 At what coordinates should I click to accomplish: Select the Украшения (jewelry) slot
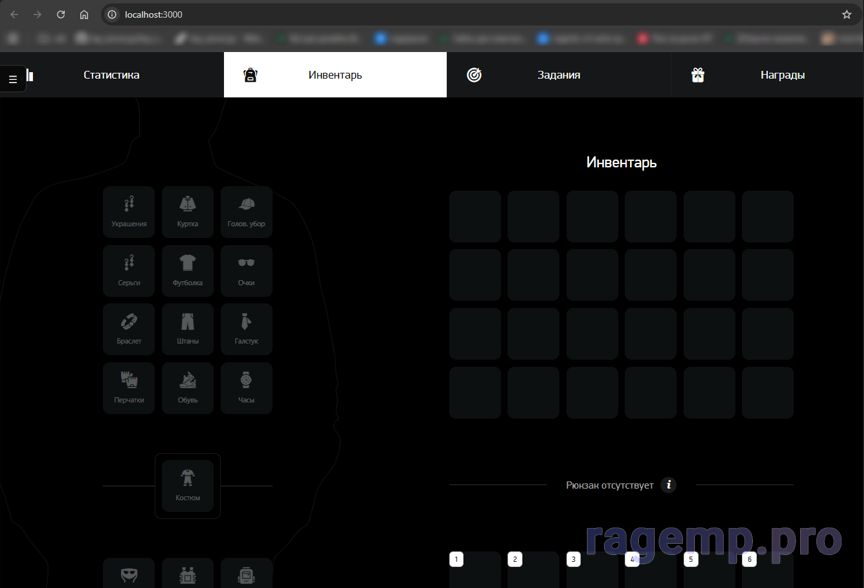tap(129, 212)
